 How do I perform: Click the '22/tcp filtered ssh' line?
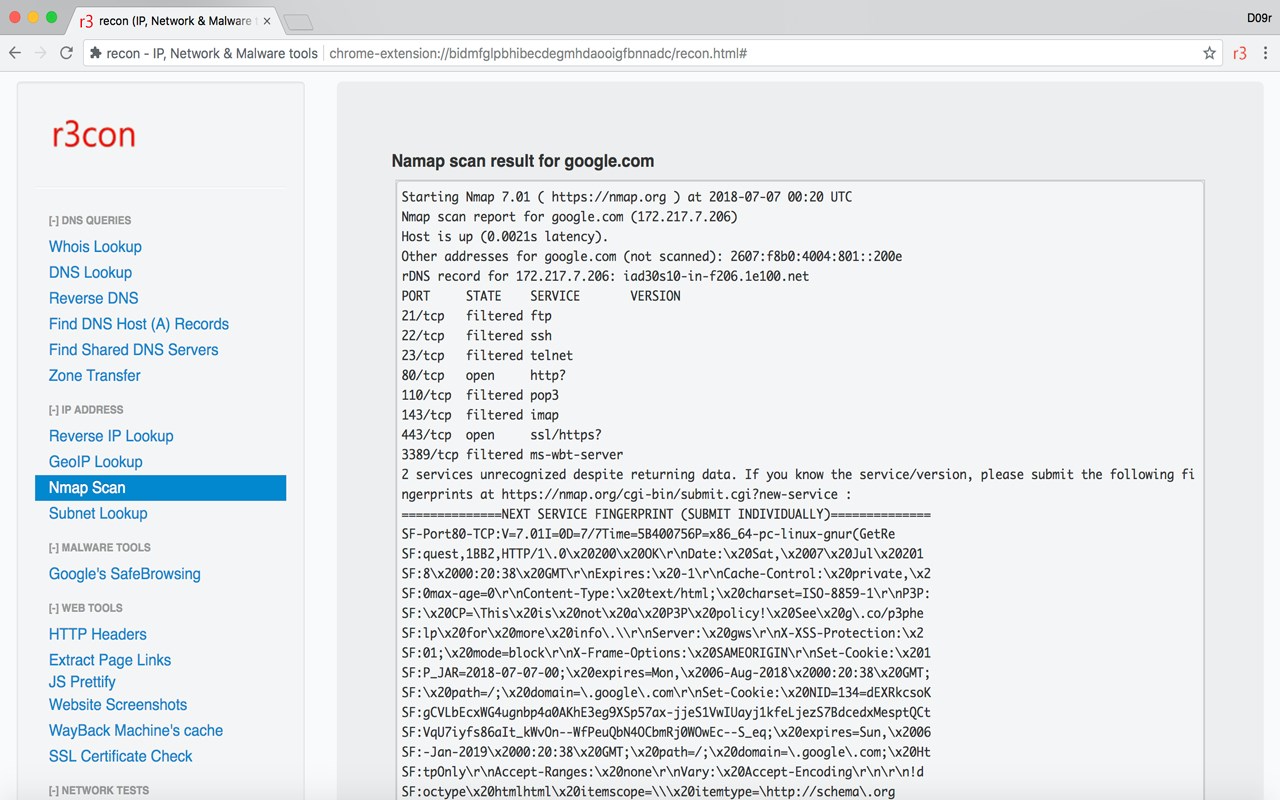pyautogui.click(x=477, y=336)
